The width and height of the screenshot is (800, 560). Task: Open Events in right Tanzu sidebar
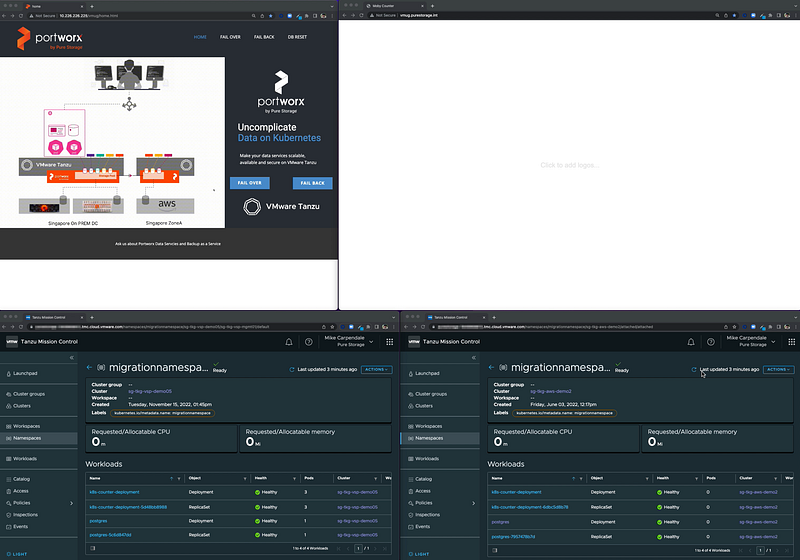click(x=422, y=527)
